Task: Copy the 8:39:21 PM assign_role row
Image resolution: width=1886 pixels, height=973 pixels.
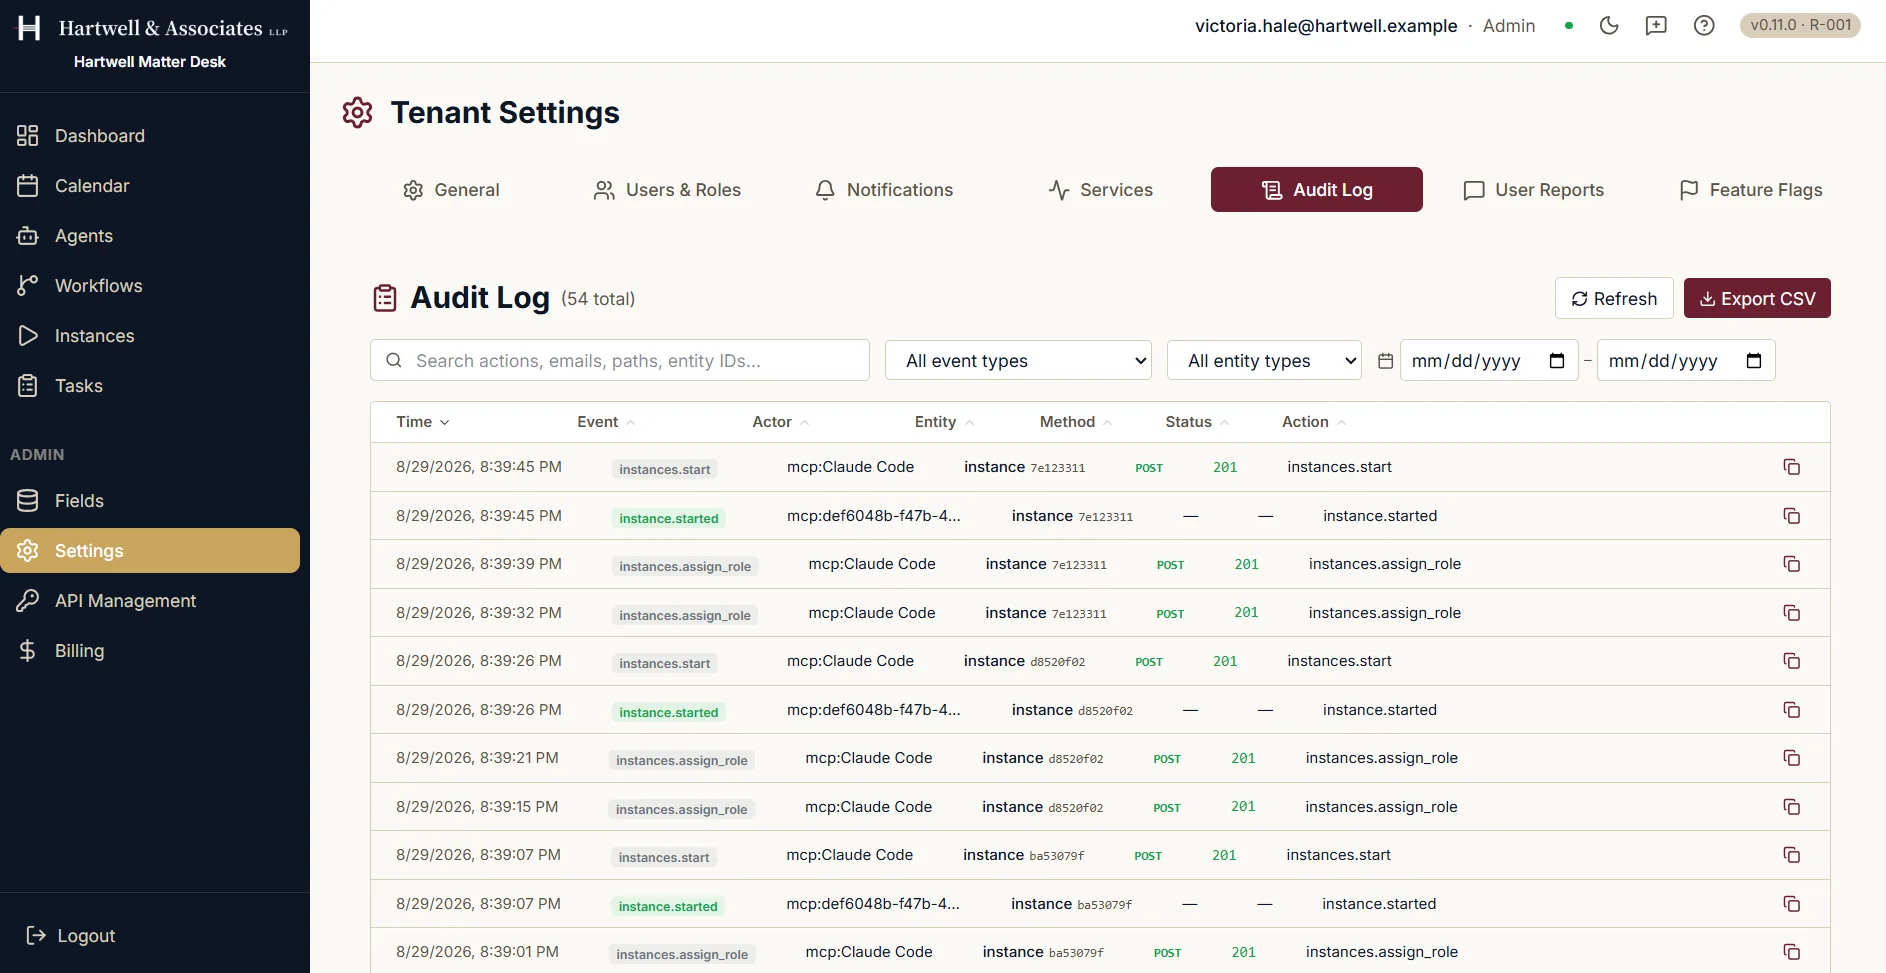Action: tap(1792, 758)
